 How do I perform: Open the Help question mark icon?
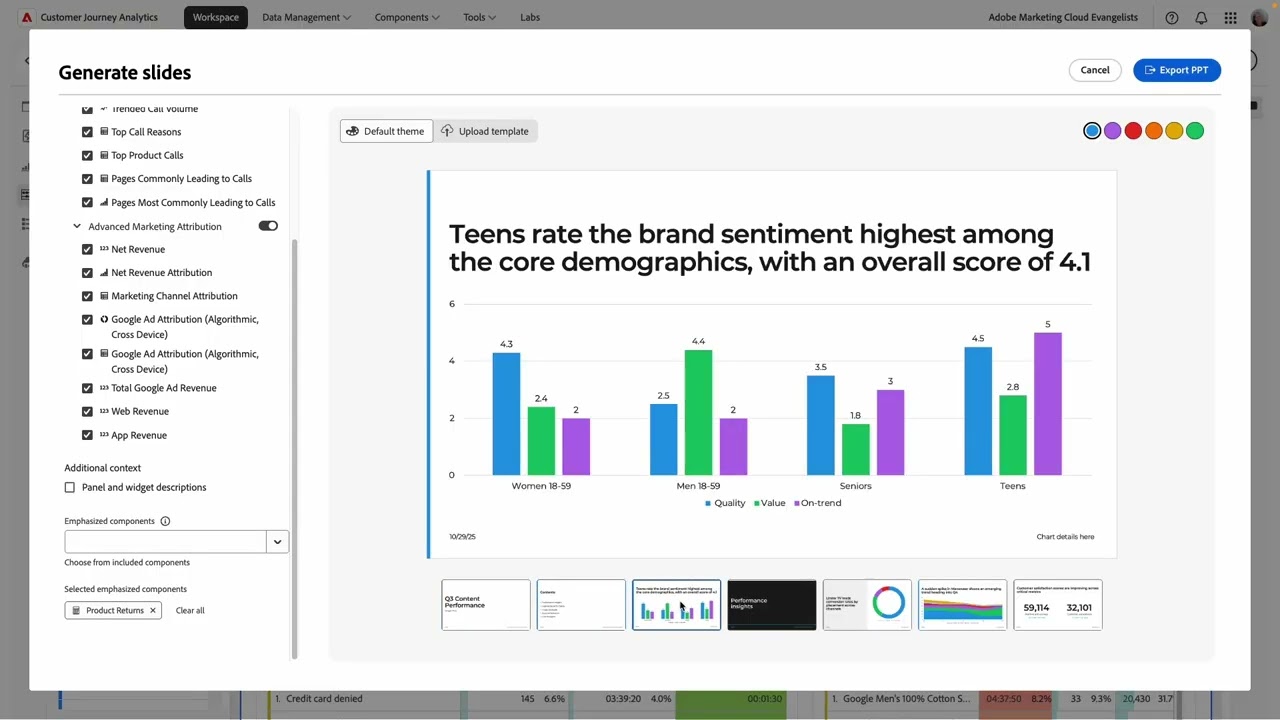tap(1172, 17)
